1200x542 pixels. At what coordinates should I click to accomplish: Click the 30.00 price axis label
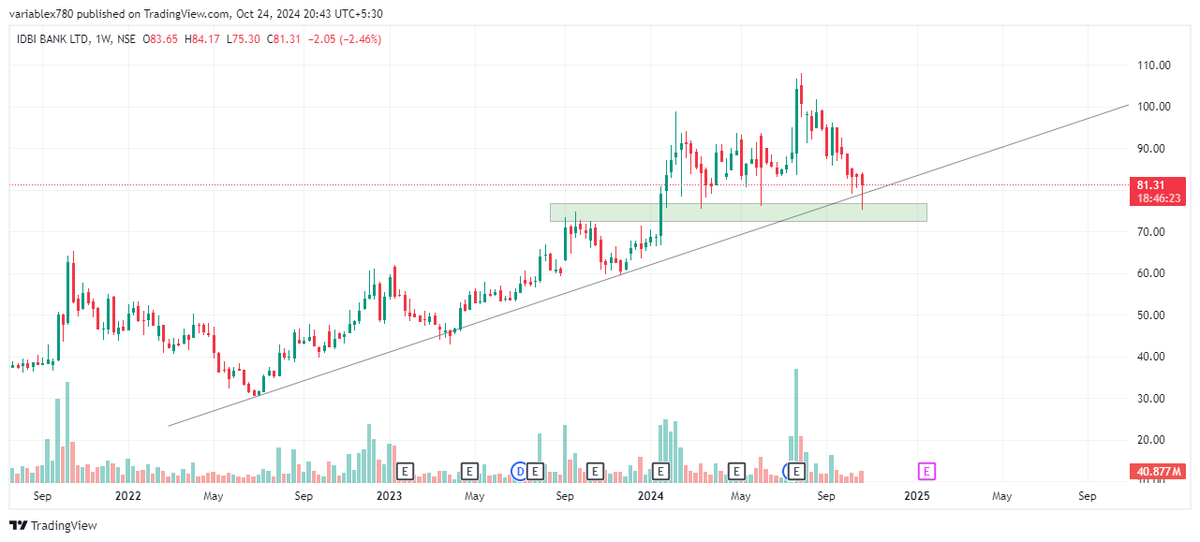coord(1153,398)
